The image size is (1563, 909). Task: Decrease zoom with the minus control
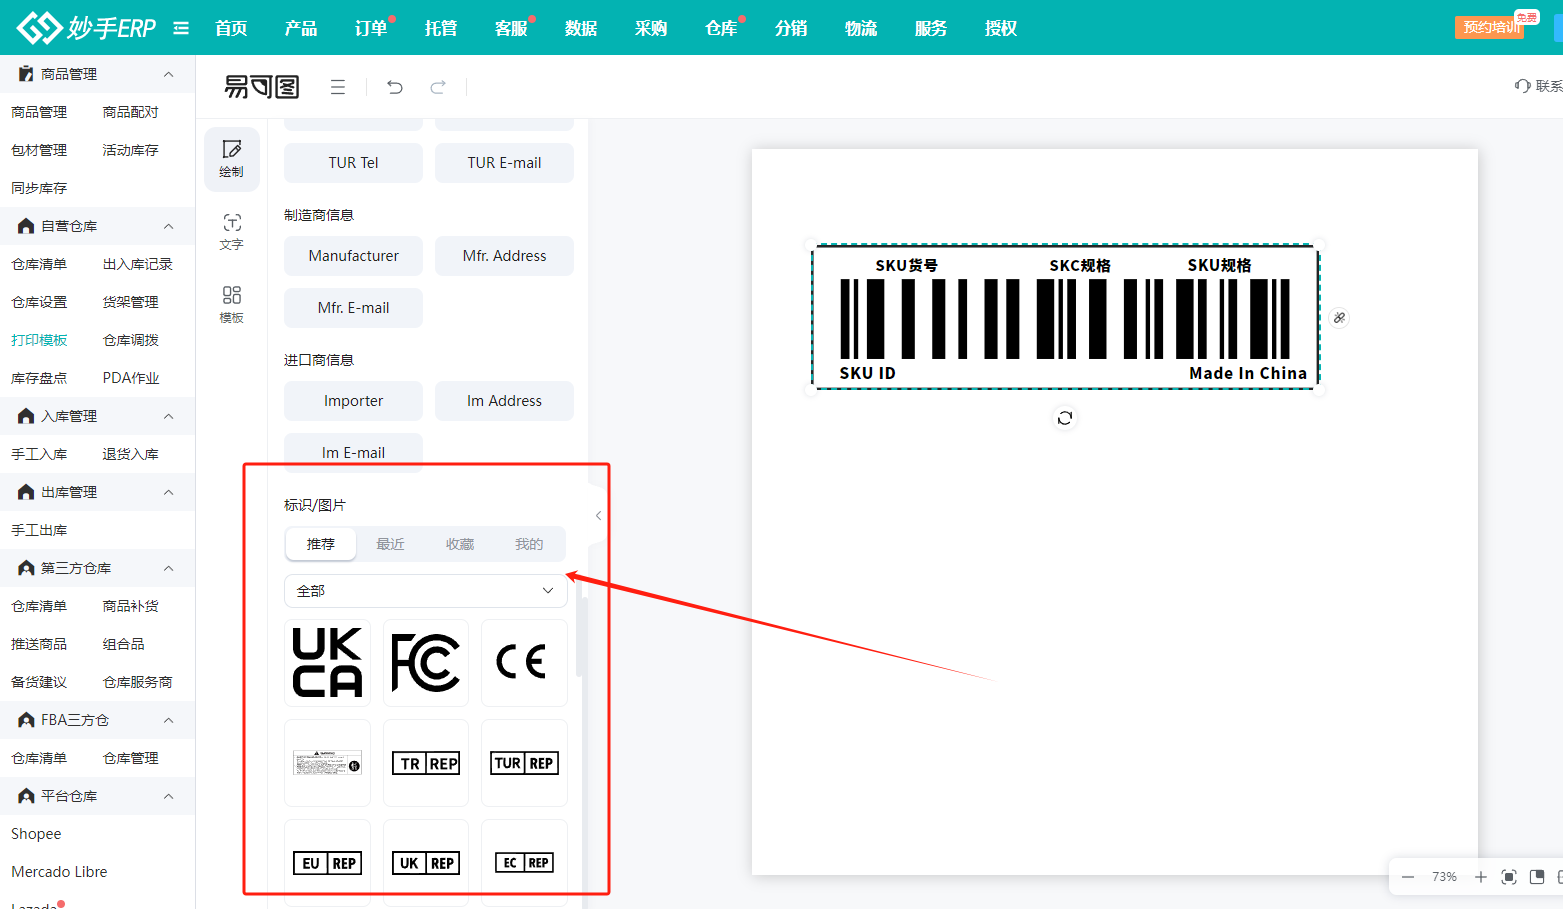pyautogui.click(x=1406, y=877)
